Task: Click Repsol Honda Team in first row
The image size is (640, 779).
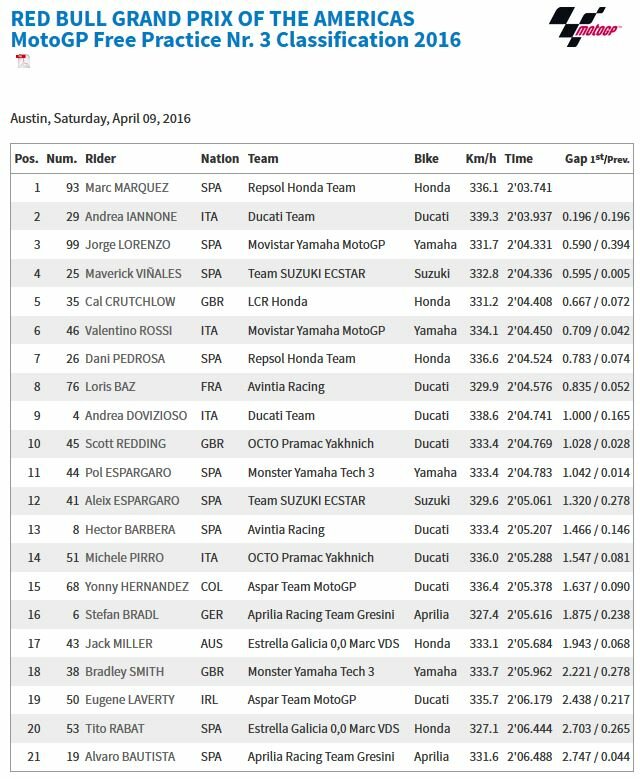Action: click(x=302, y=188)
